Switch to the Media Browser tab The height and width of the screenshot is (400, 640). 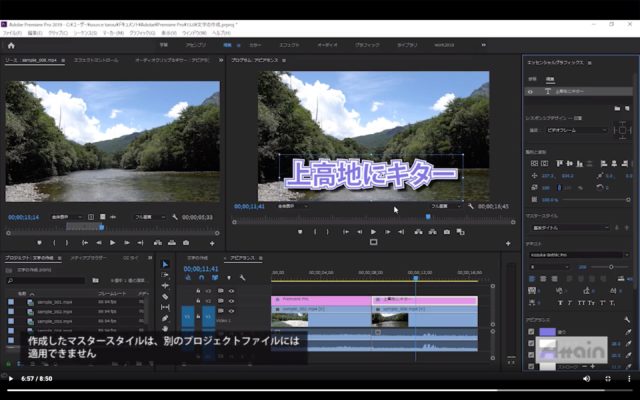[88, 258]
